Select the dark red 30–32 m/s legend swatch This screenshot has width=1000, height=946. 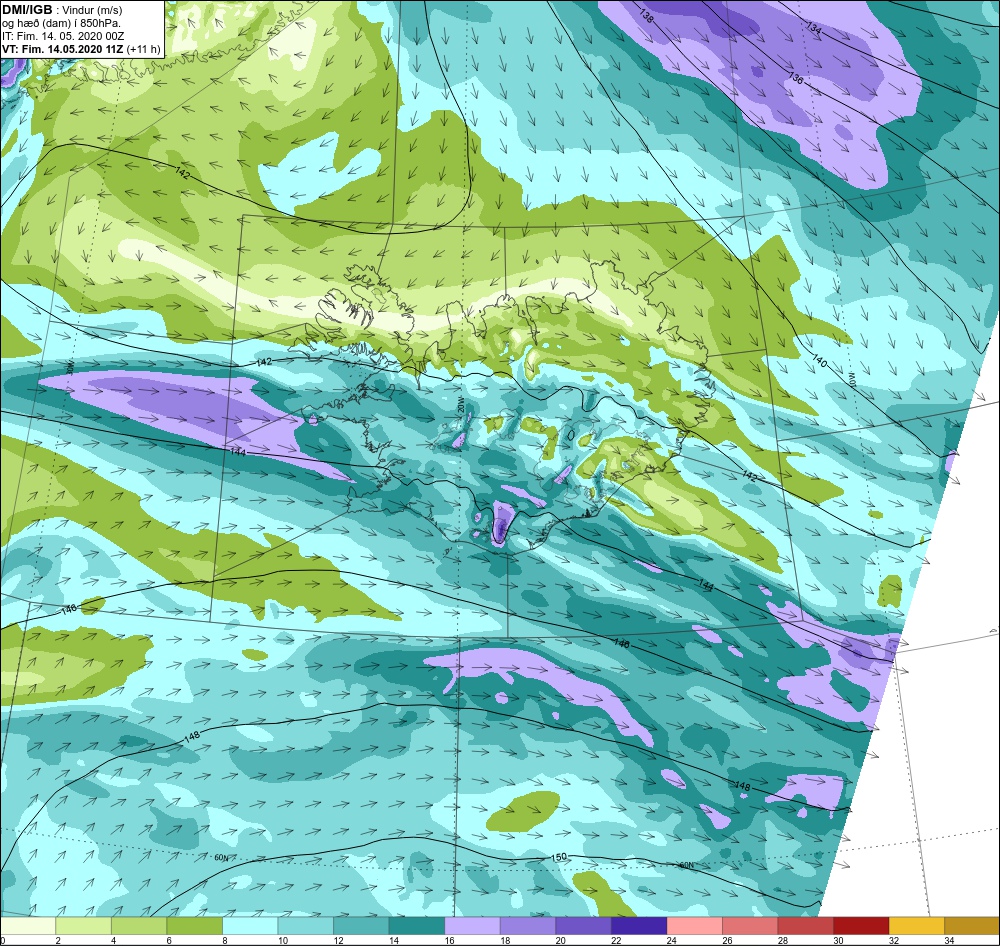[860, 926]
